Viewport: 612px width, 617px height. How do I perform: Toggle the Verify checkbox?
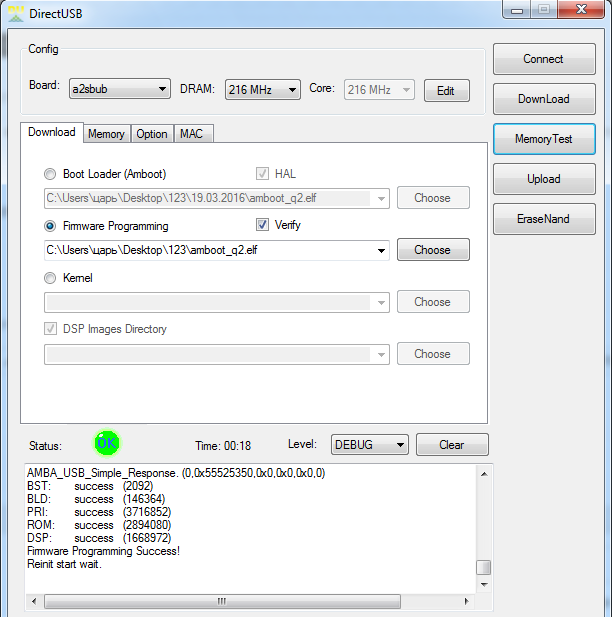263,225
